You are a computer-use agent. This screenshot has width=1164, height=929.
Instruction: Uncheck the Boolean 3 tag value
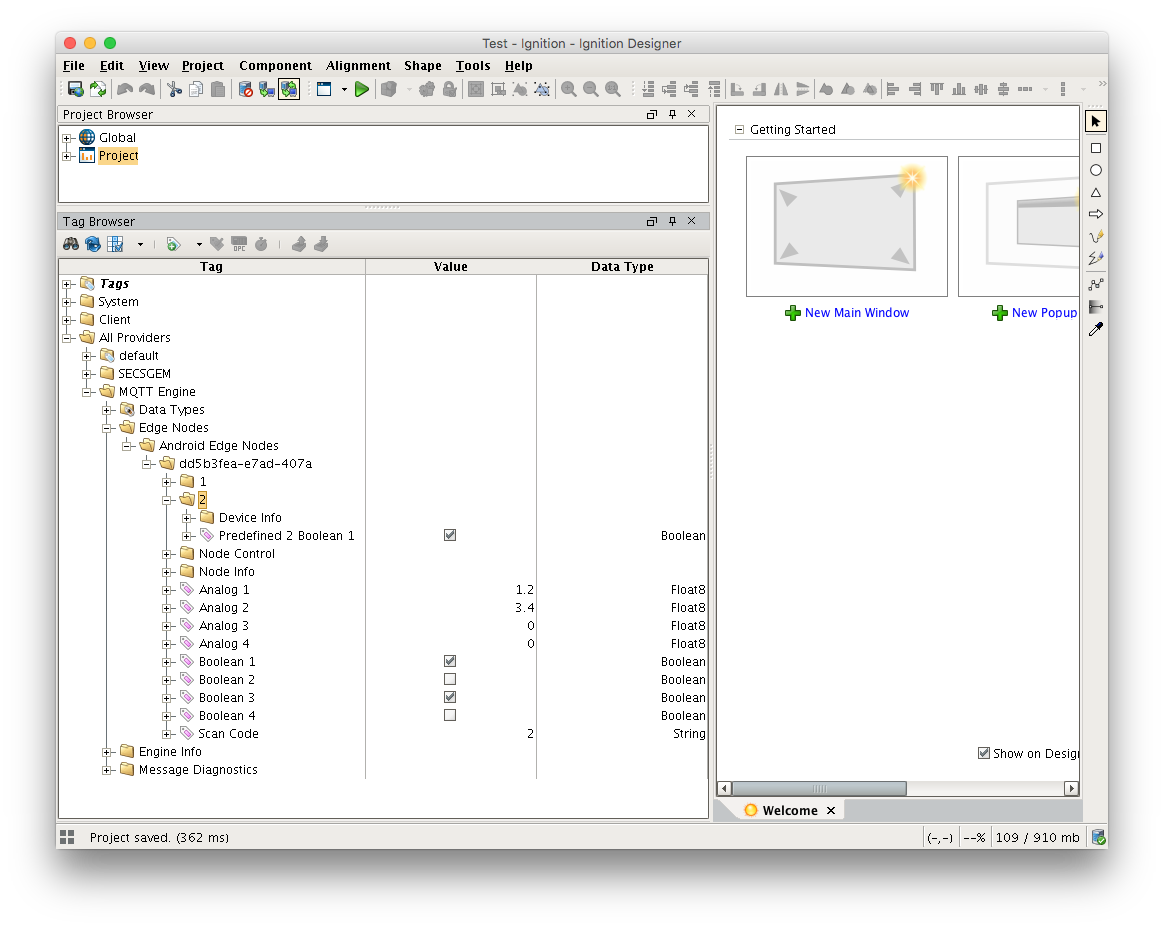[450, 697]
